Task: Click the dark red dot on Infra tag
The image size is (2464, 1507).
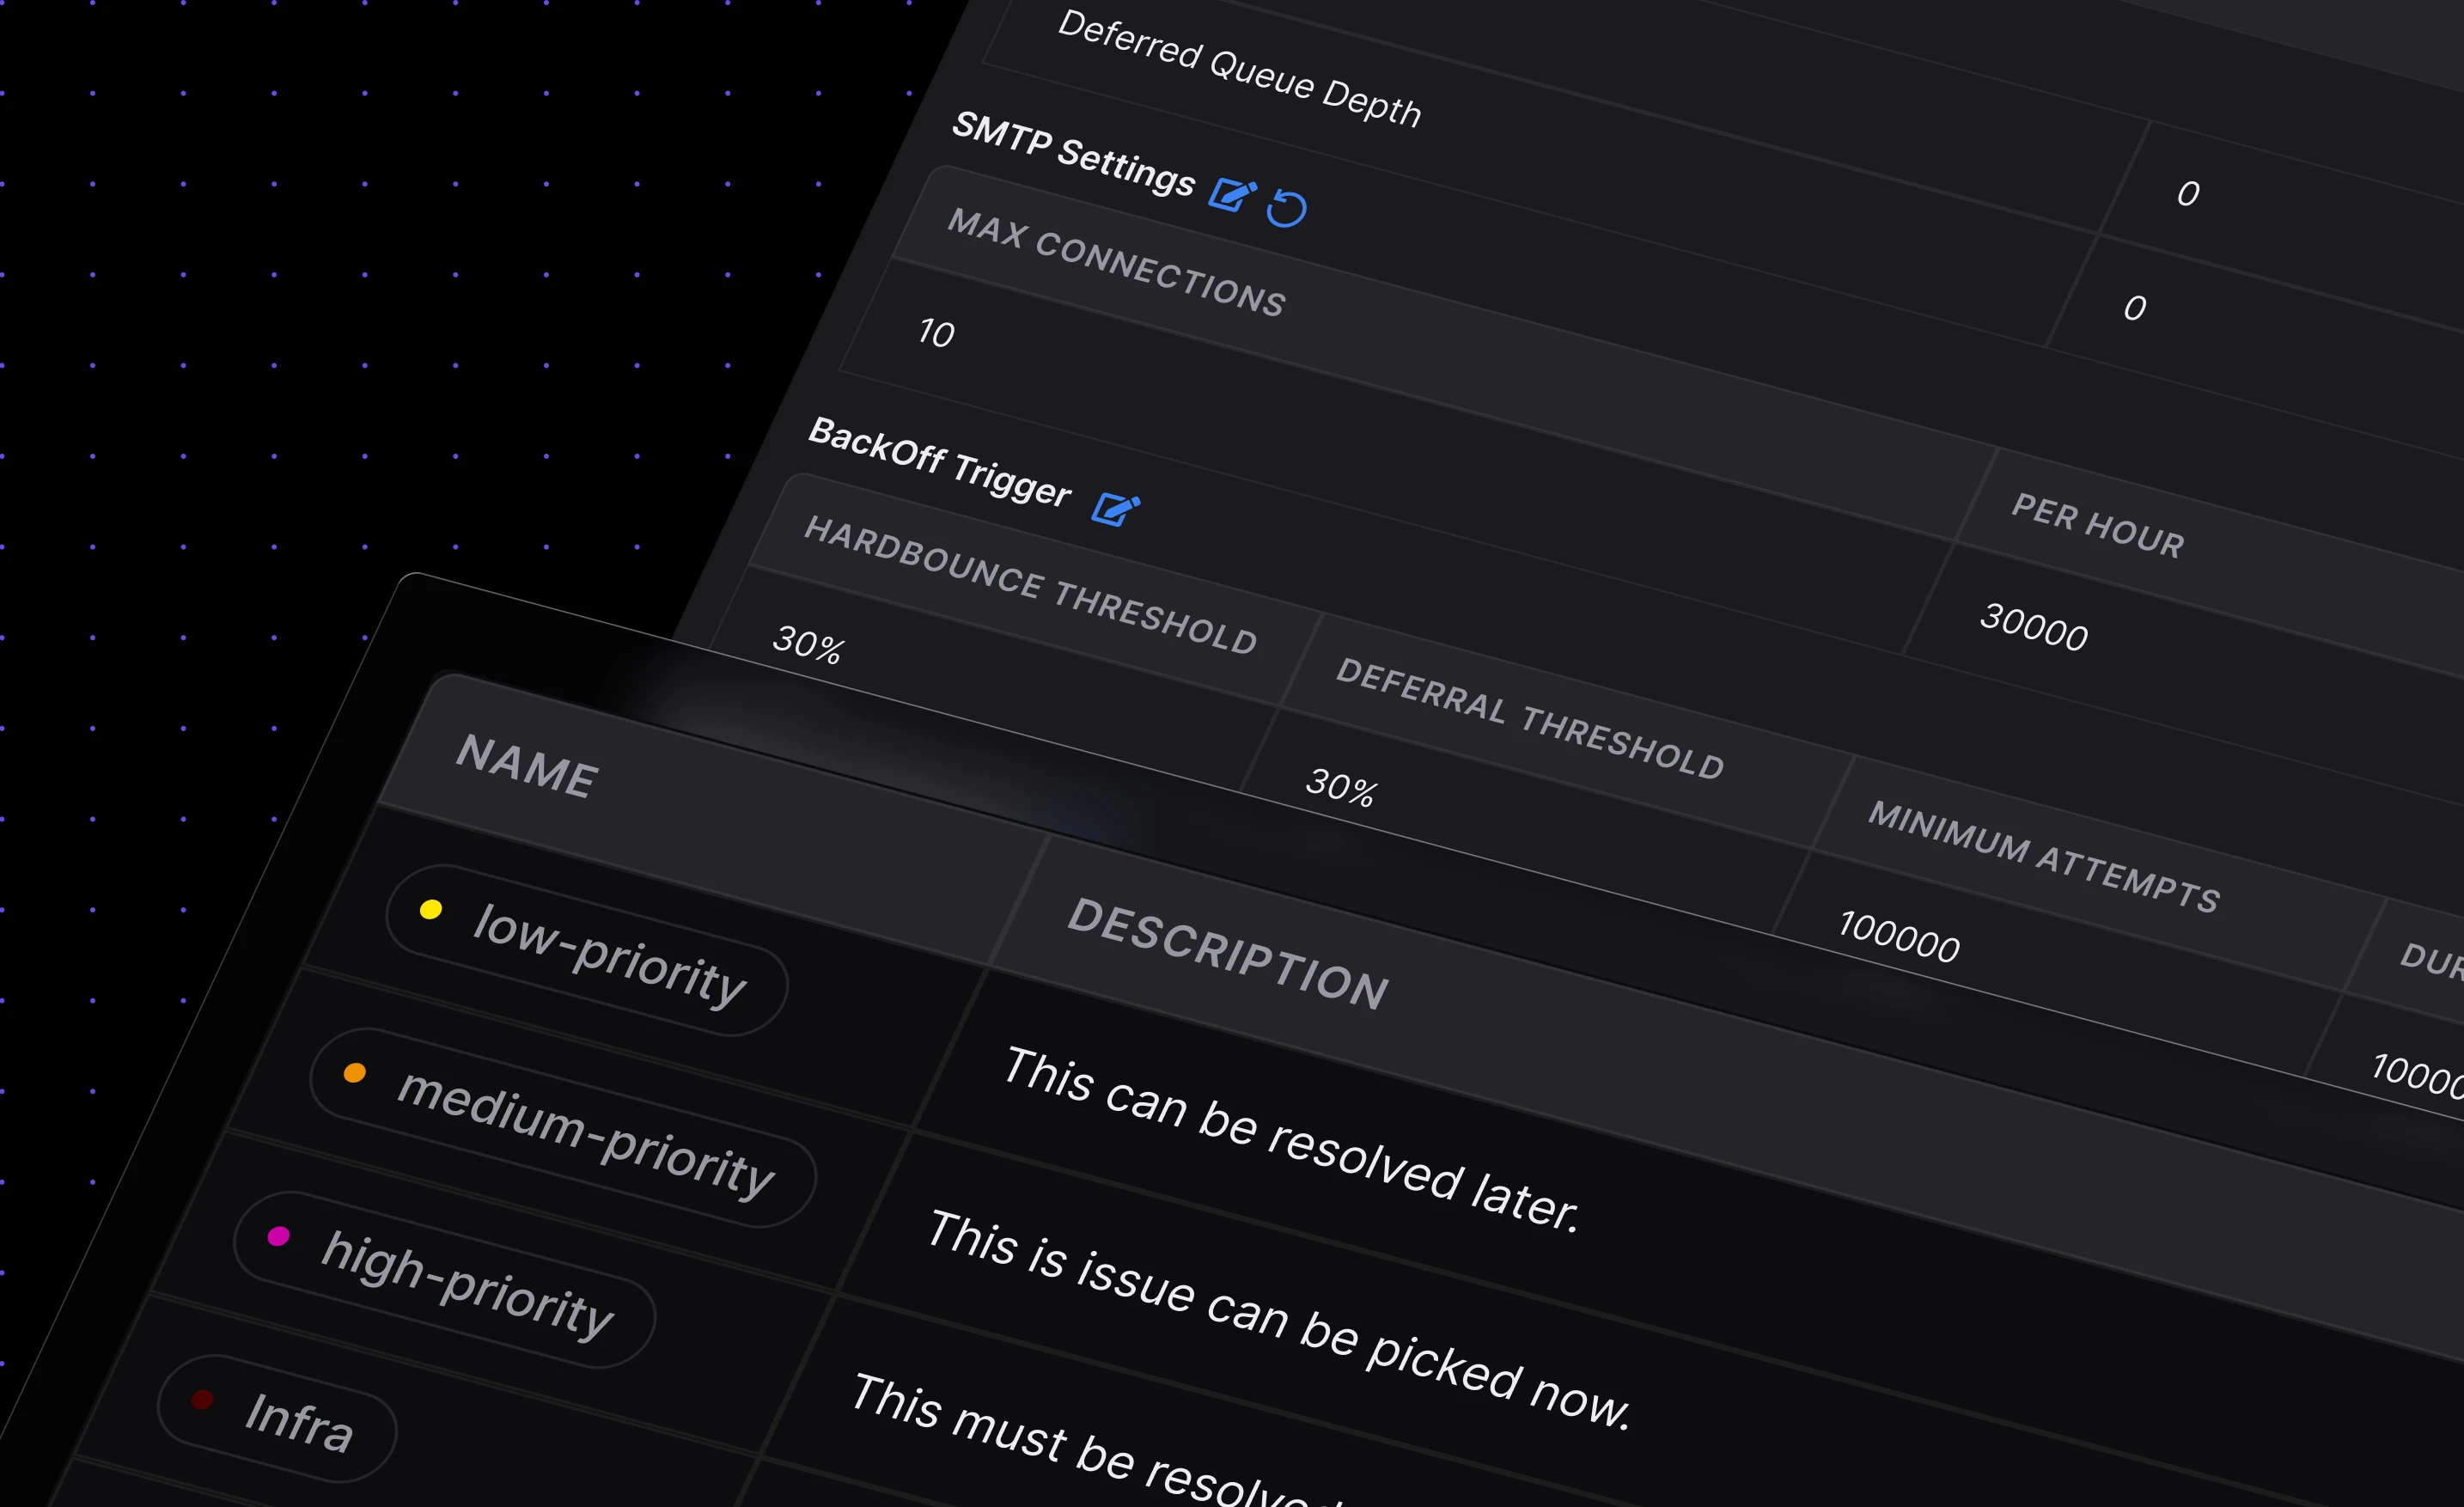Action: (203, 1399)
